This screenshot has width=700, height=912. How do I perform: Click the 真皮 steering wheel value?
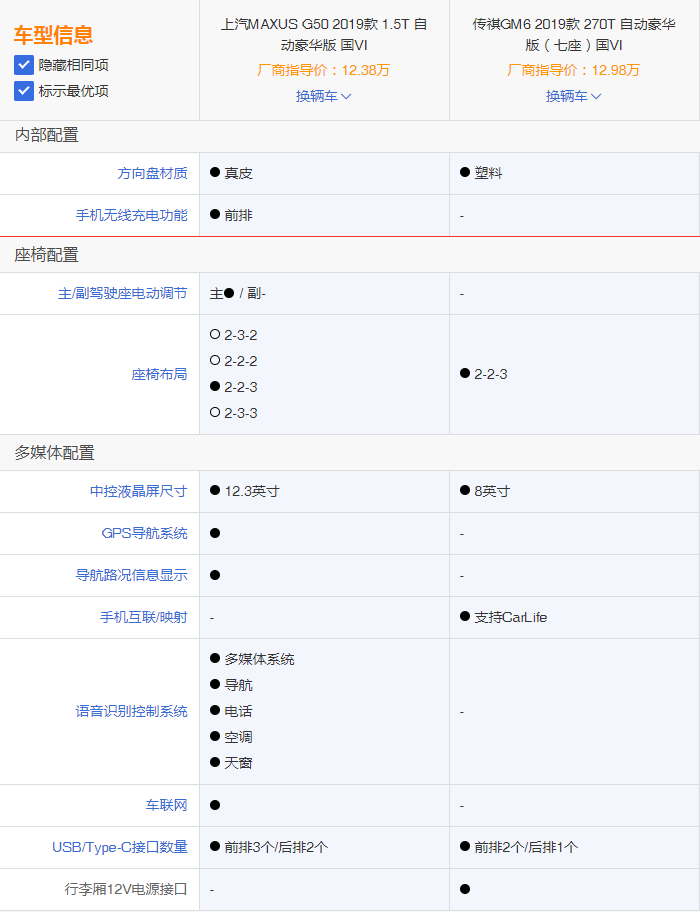[x=238, y=173]
